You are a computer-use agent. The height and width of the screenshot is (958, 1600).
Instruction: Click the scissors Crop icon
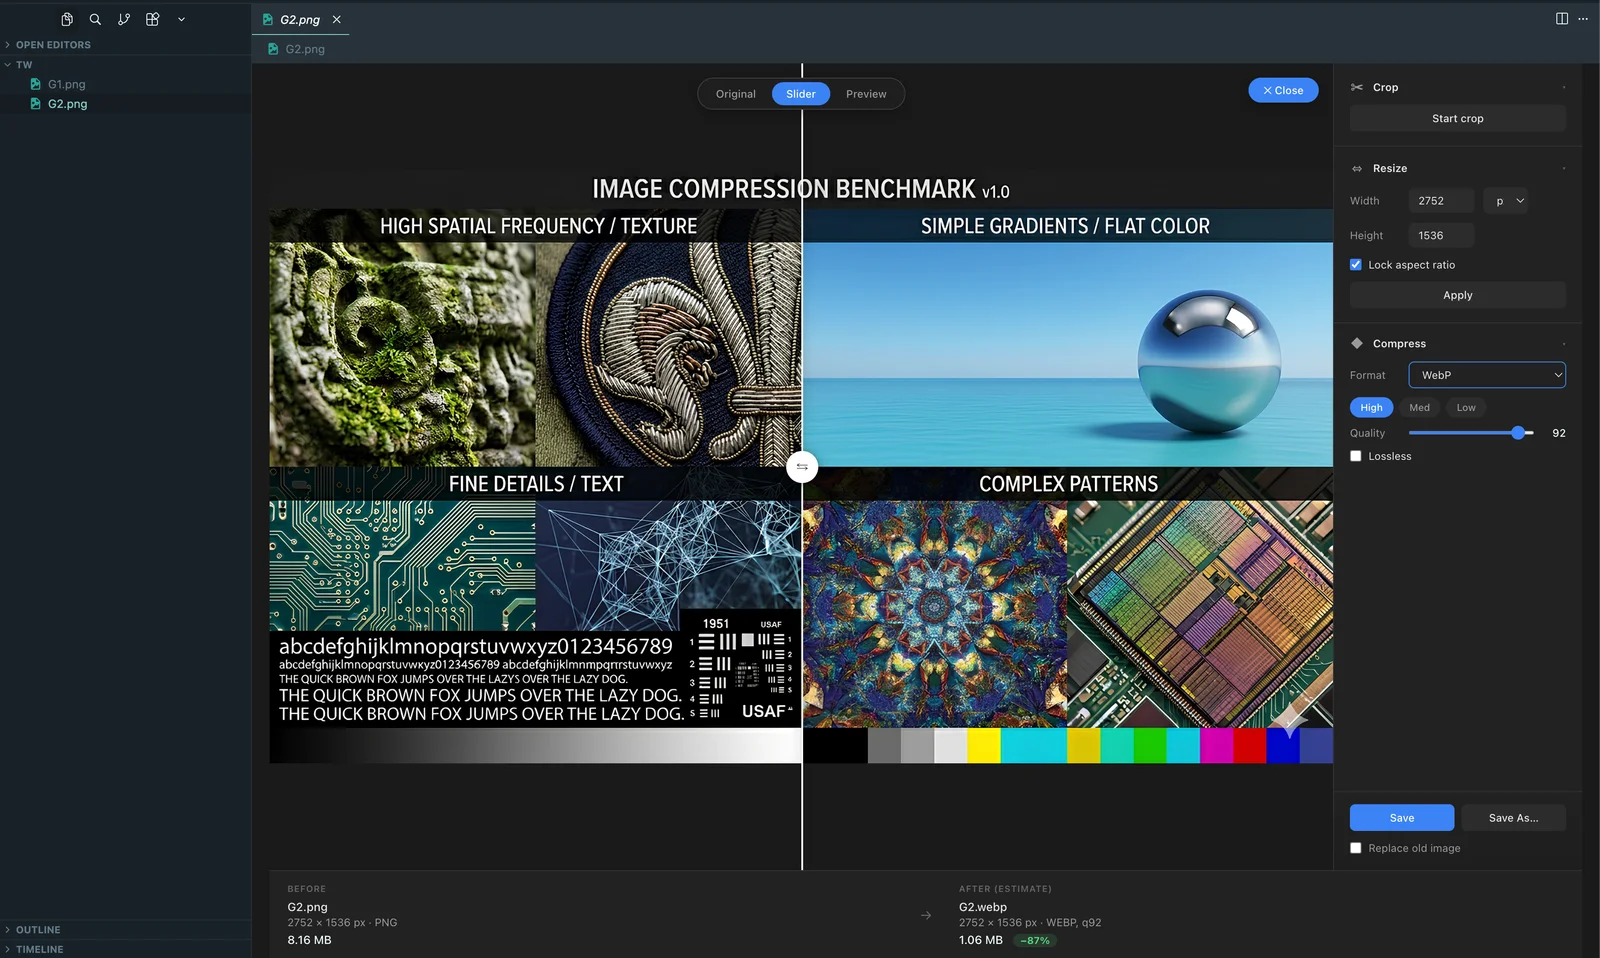(1356, 87)
